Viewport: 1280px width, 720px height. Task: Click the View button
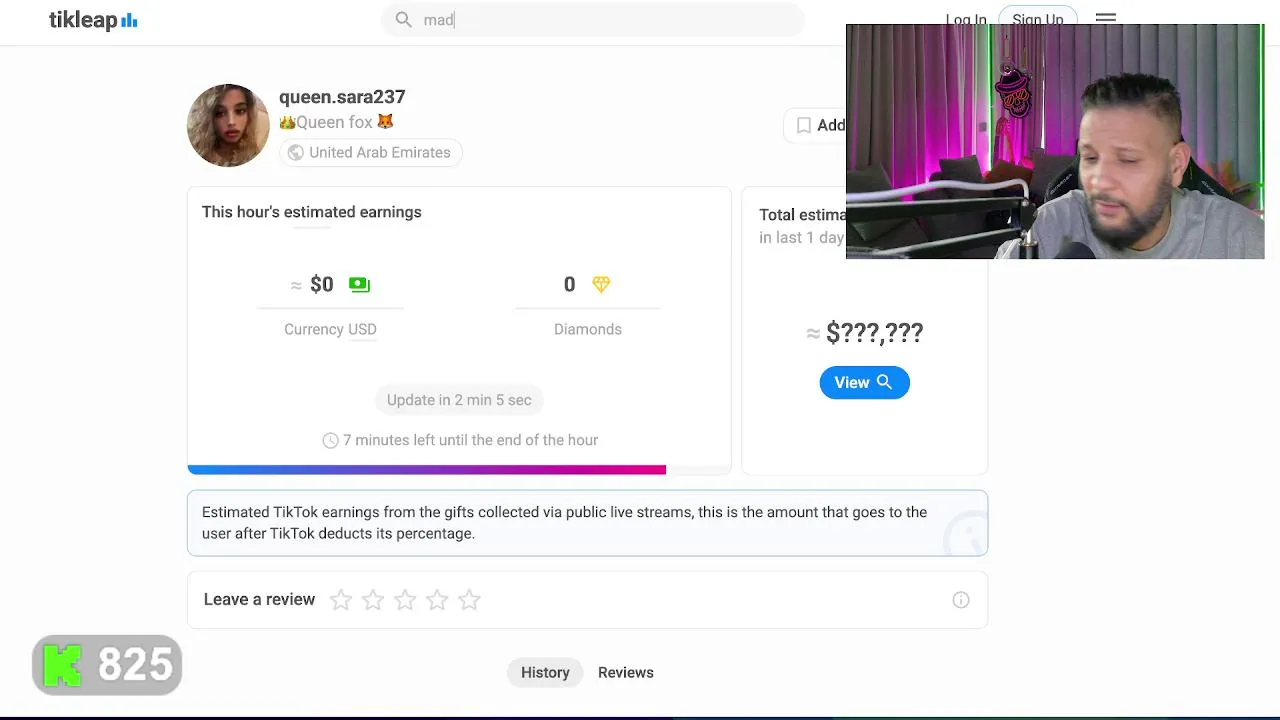pyautogui.click(x=864, y=382)
